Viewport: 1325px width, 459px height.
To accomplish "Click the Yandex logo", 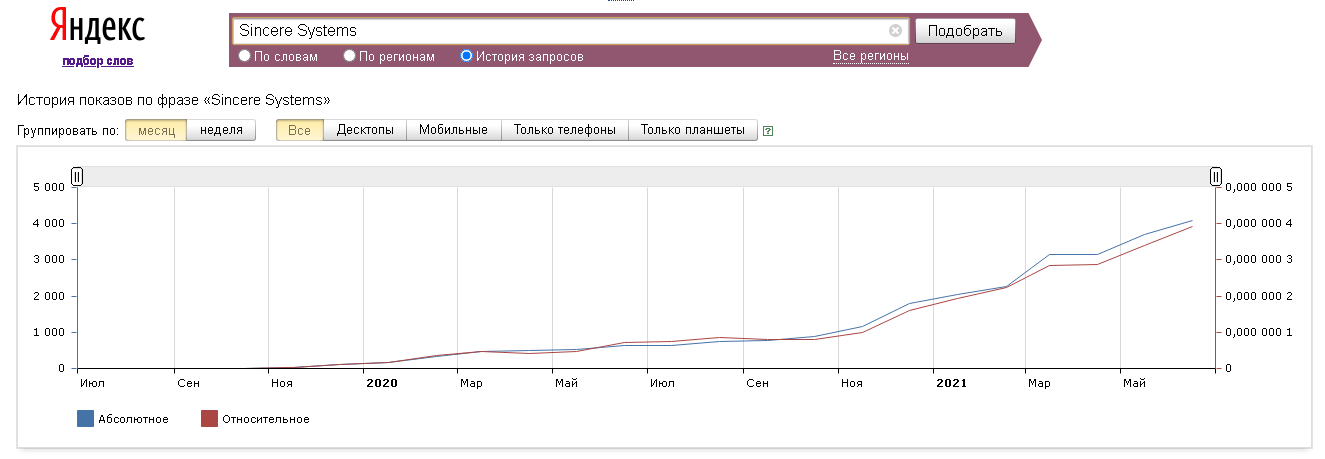I will tap(97, 28).
